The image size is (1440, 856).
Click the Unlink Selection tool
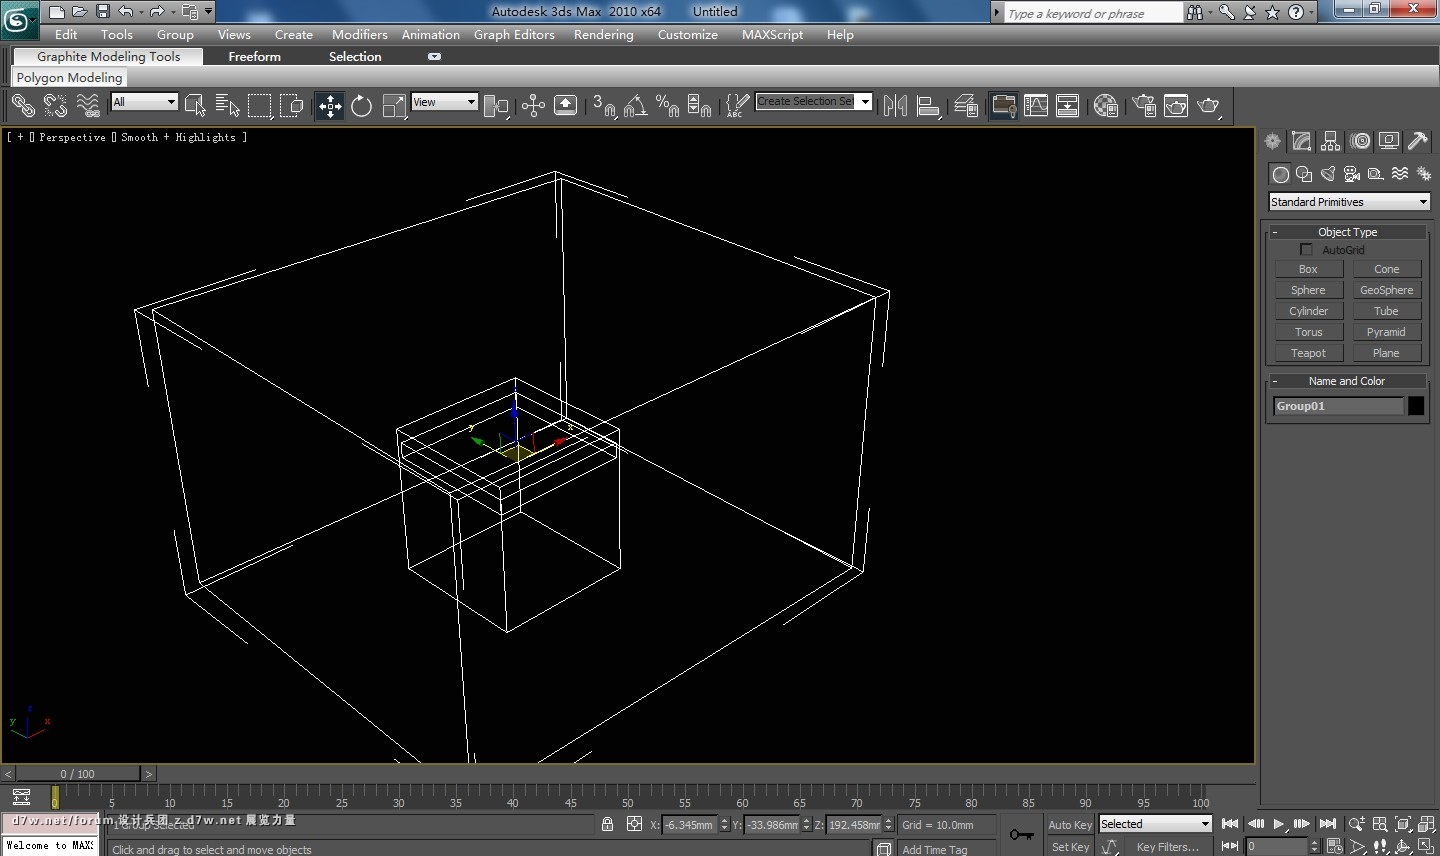(x=55, y=105)
